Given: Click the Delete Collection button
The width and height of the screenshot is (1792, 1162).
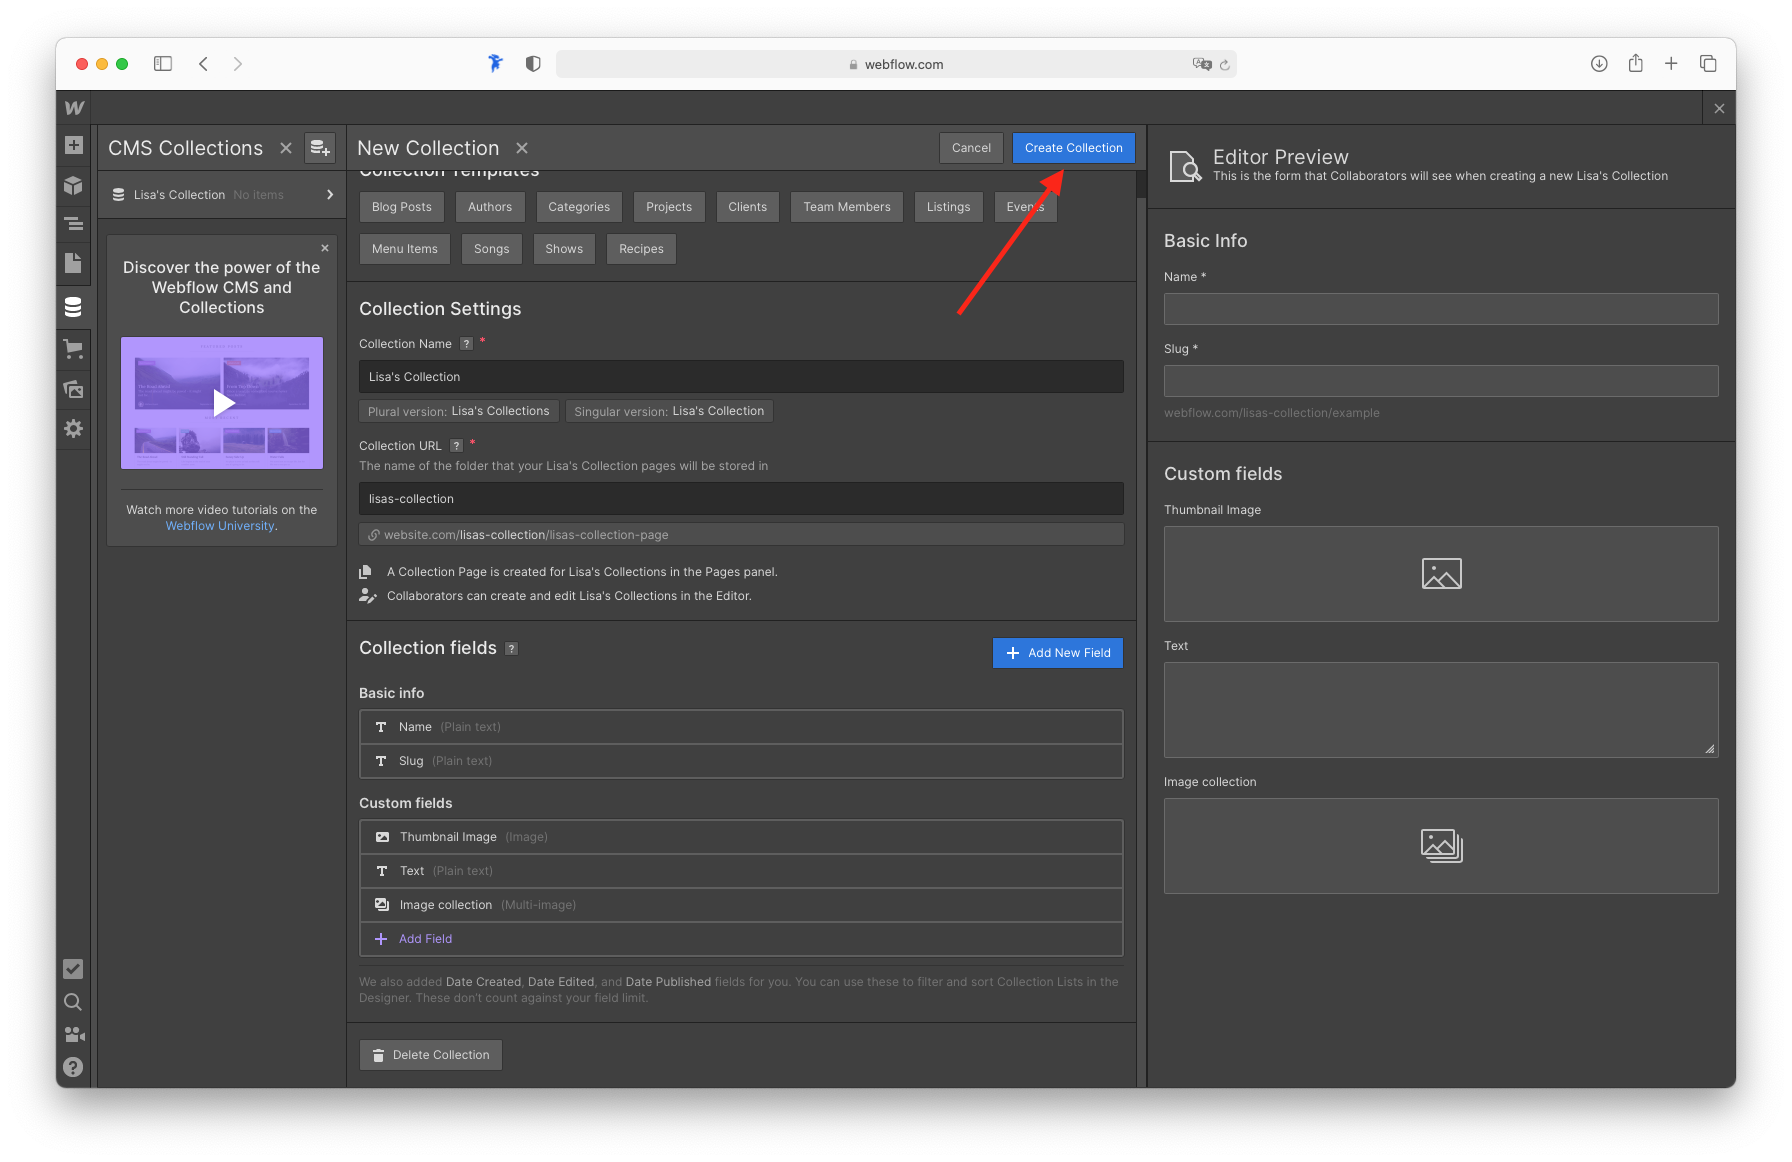Looking at the screenshot, I should (430, 1054).
